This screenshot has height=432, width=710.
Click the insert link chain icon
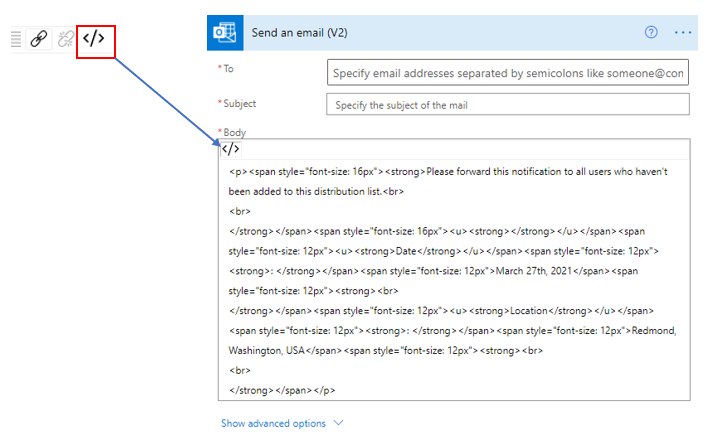[39, 38]
